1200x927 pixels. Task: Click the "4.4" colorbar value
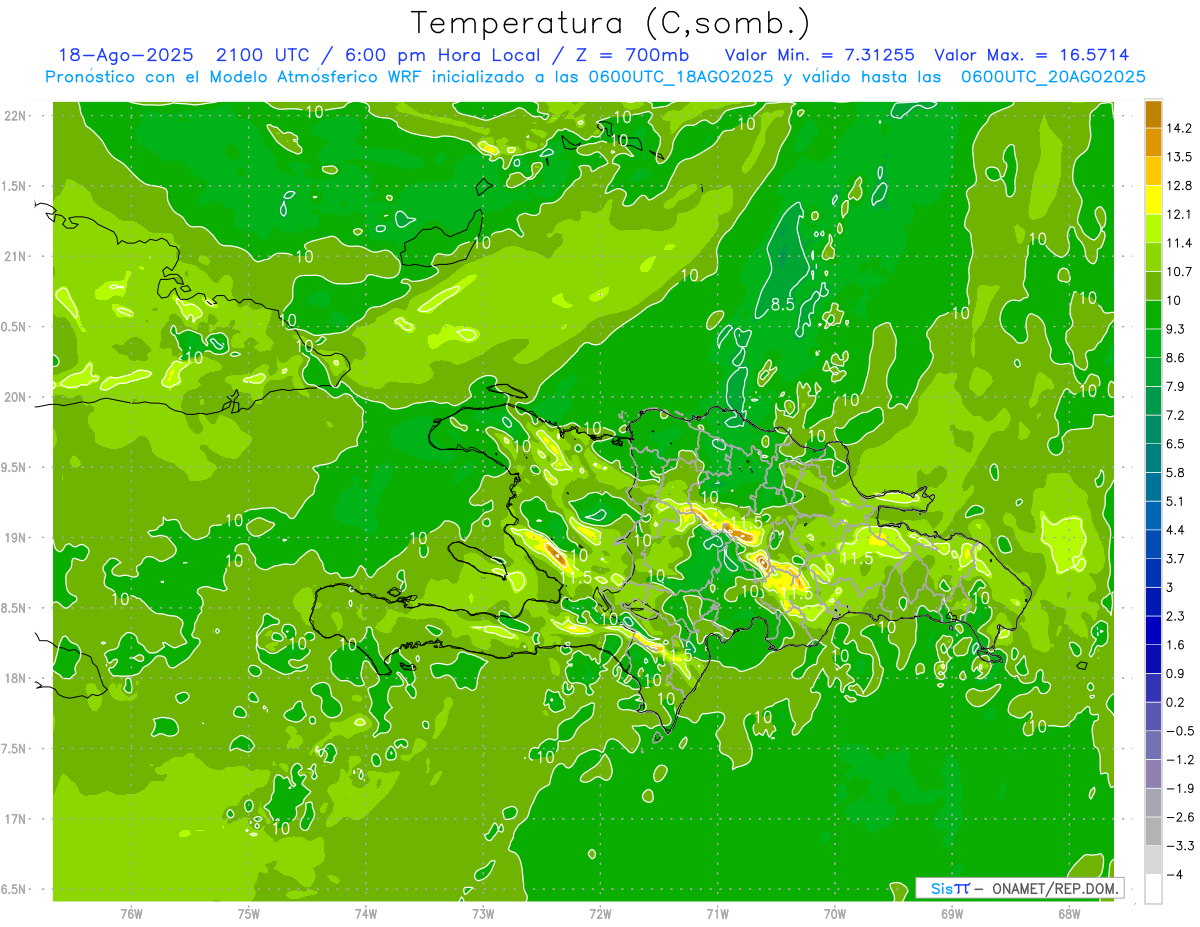[1175, 530]
